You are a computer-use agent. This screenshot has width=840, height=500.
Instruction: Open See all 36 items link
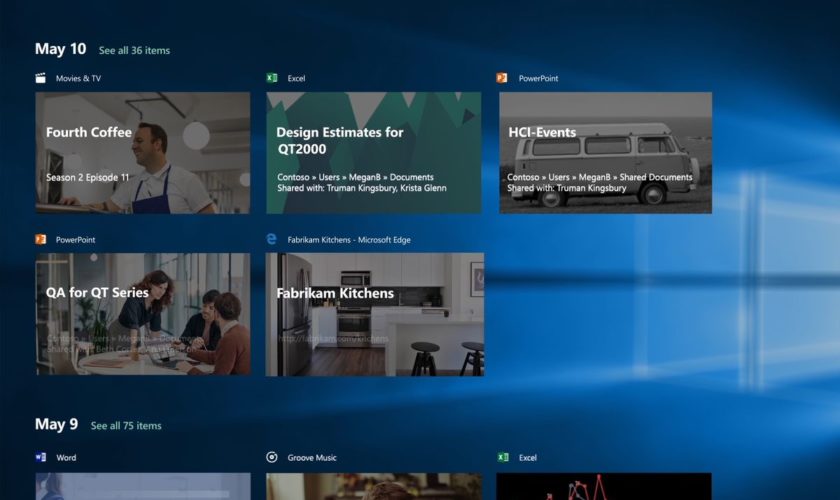(134, 50)
